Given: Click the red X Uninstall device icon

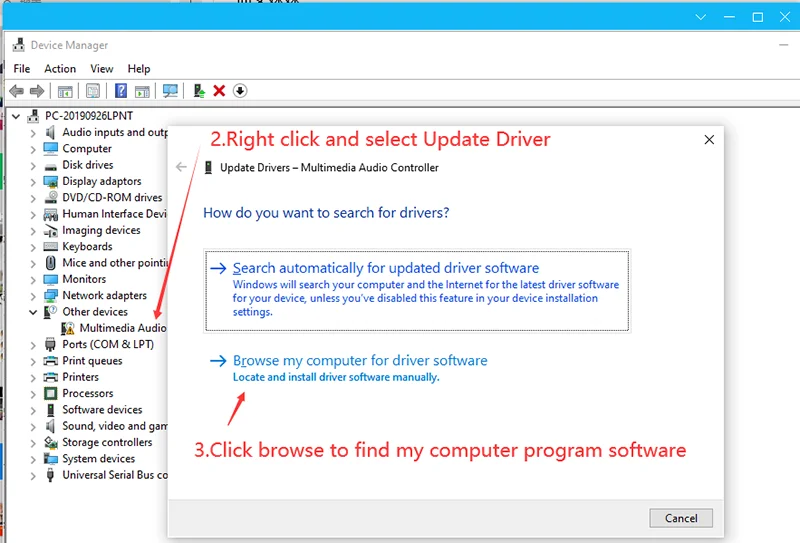Looking at the screenshot, I should [x=219, y=91].
